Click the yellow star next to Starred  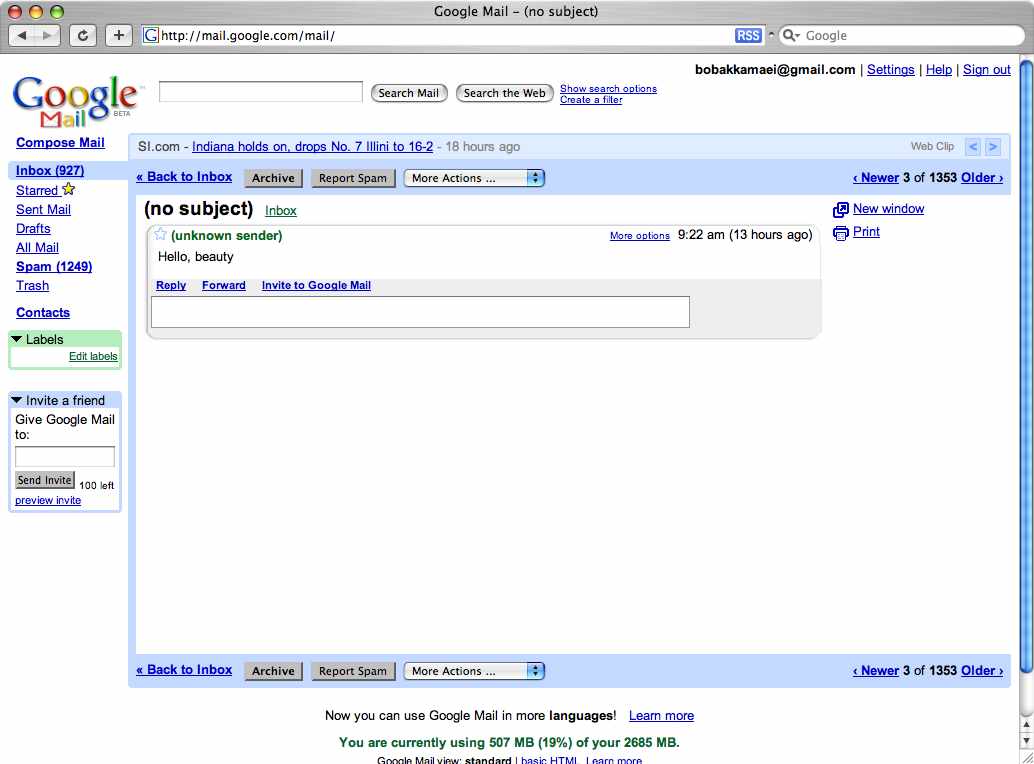(x=69, y=190)
